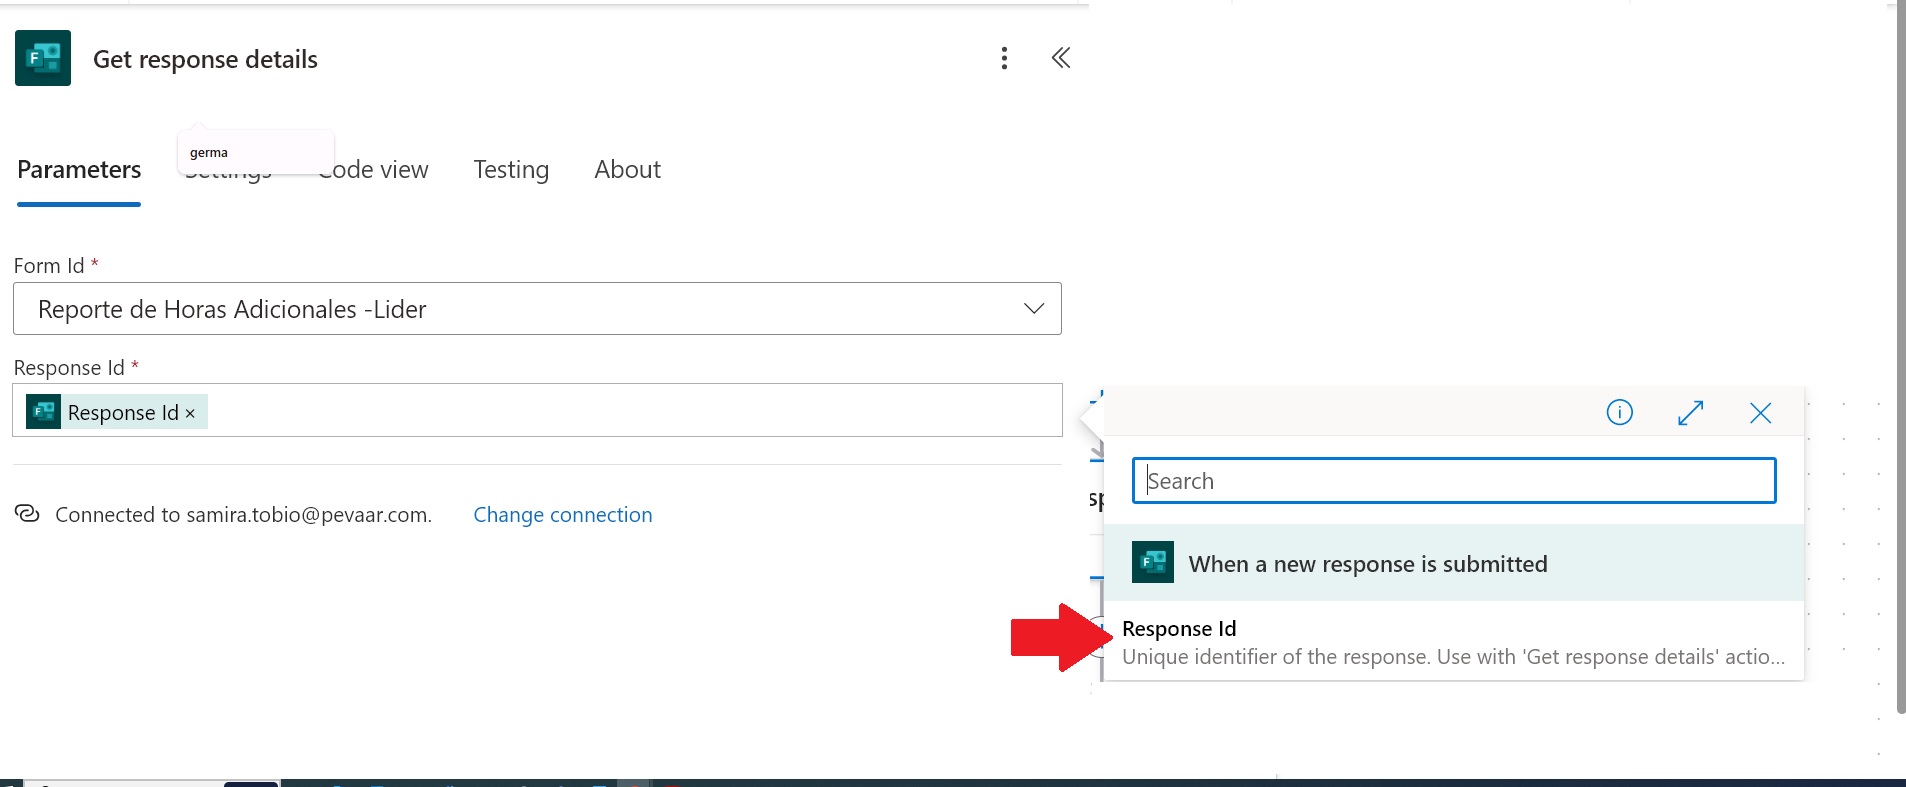
Task: Remove the Response Id token using its x
Action: coord(190,413)
